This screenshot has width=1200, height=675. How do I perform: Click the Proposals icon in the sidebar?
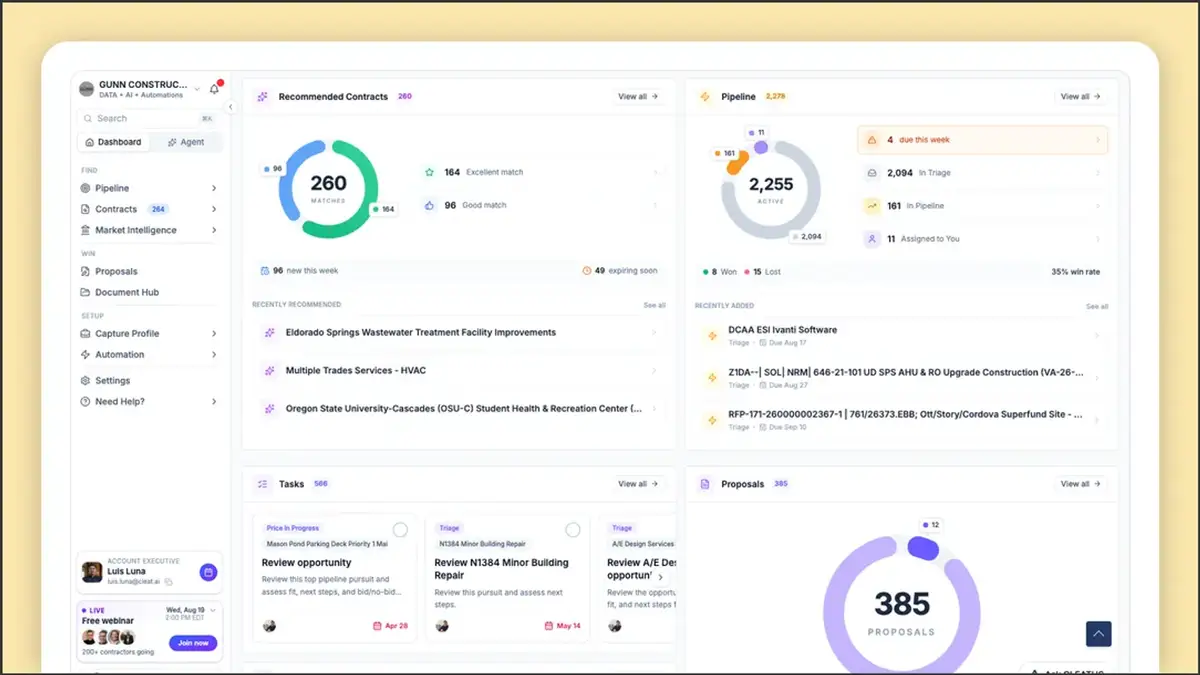click(86, 271)
